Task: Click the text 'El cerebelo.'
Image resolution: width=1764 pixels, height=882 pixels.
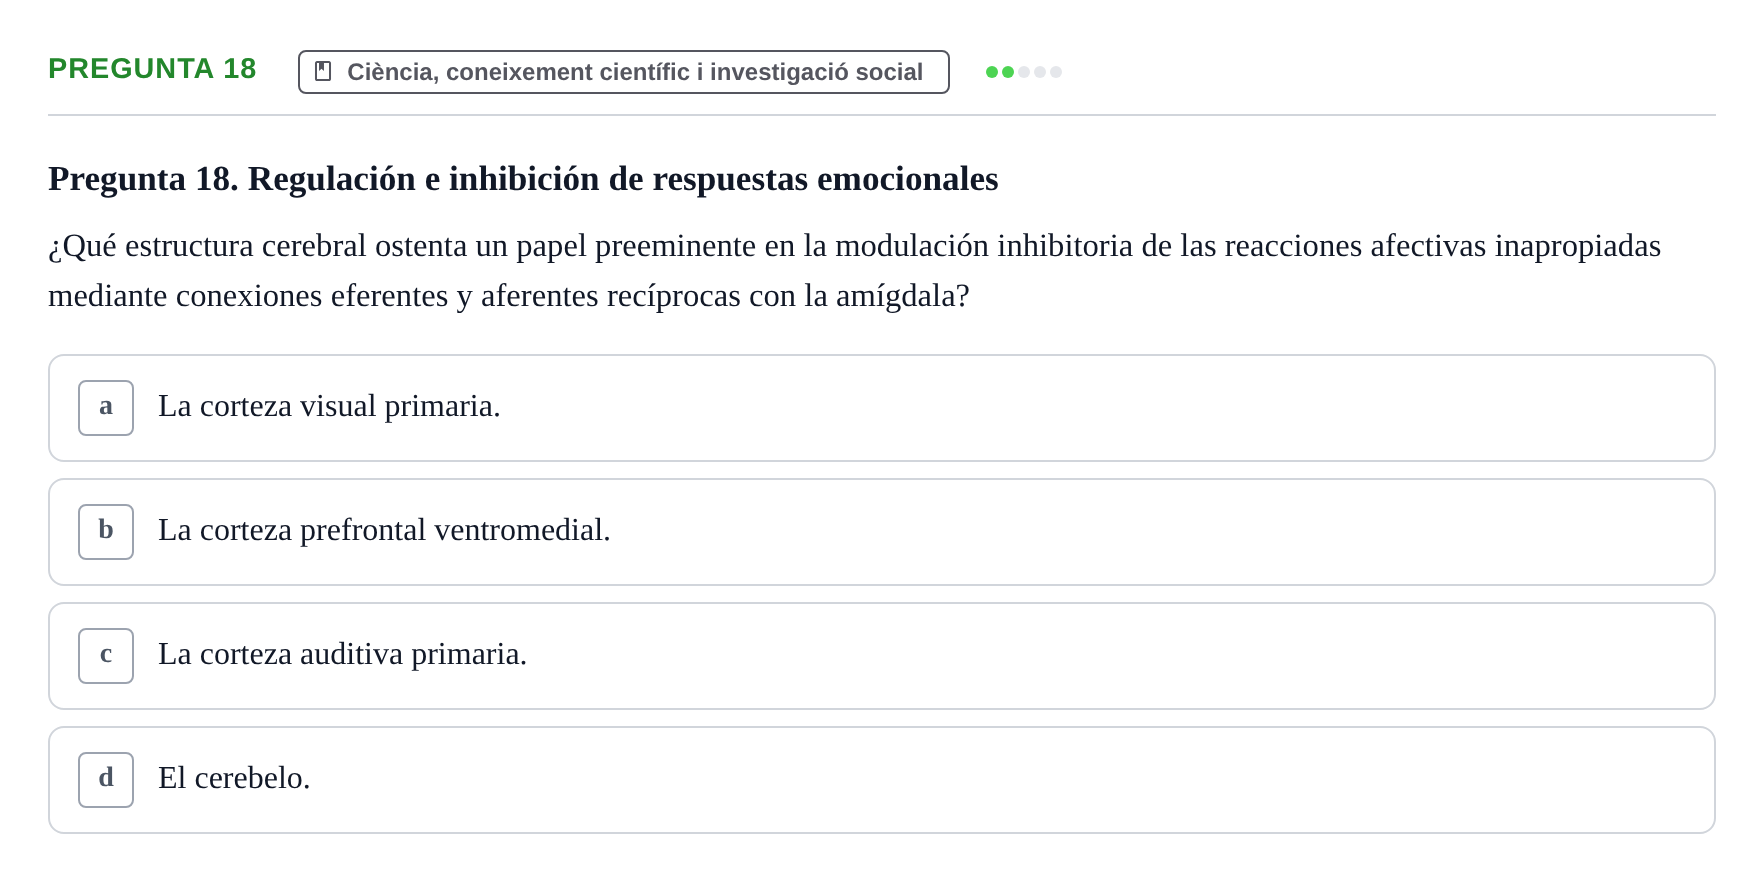Action: coord(234,778)
